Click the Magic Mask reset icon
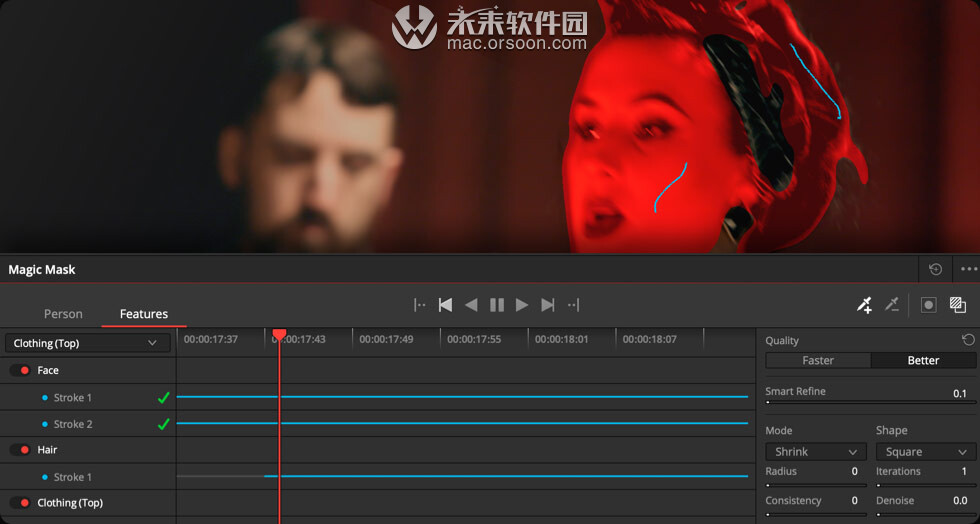The height and width of the screenshot is (524, 980). coord(935,270)
